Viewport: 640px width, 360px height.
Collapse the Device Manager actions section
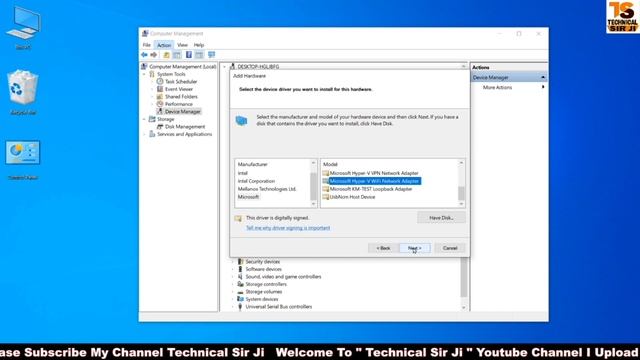[x=543, y=77]
